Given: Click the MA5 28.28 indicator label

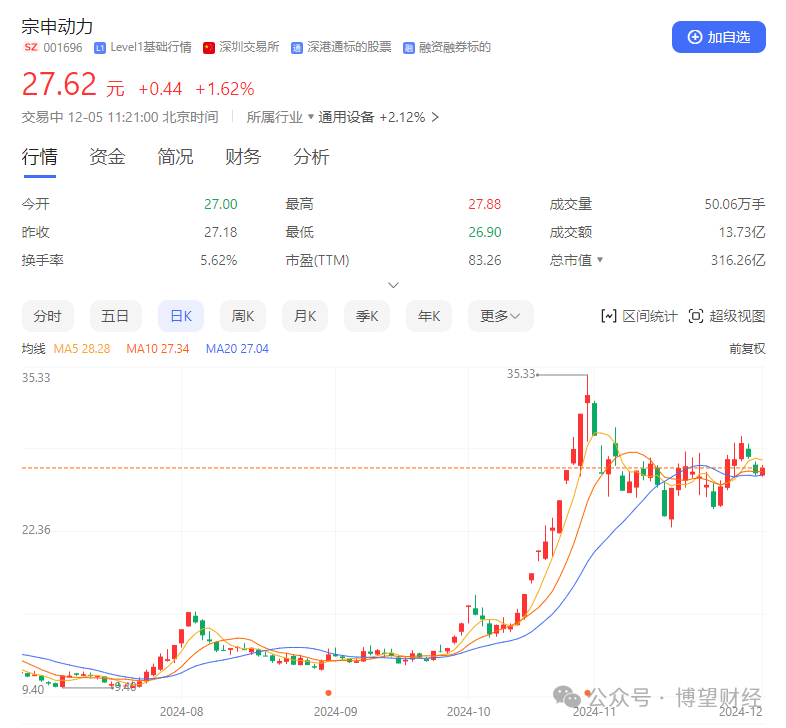Looking at the screenshot, I should [x=82, y=348].
